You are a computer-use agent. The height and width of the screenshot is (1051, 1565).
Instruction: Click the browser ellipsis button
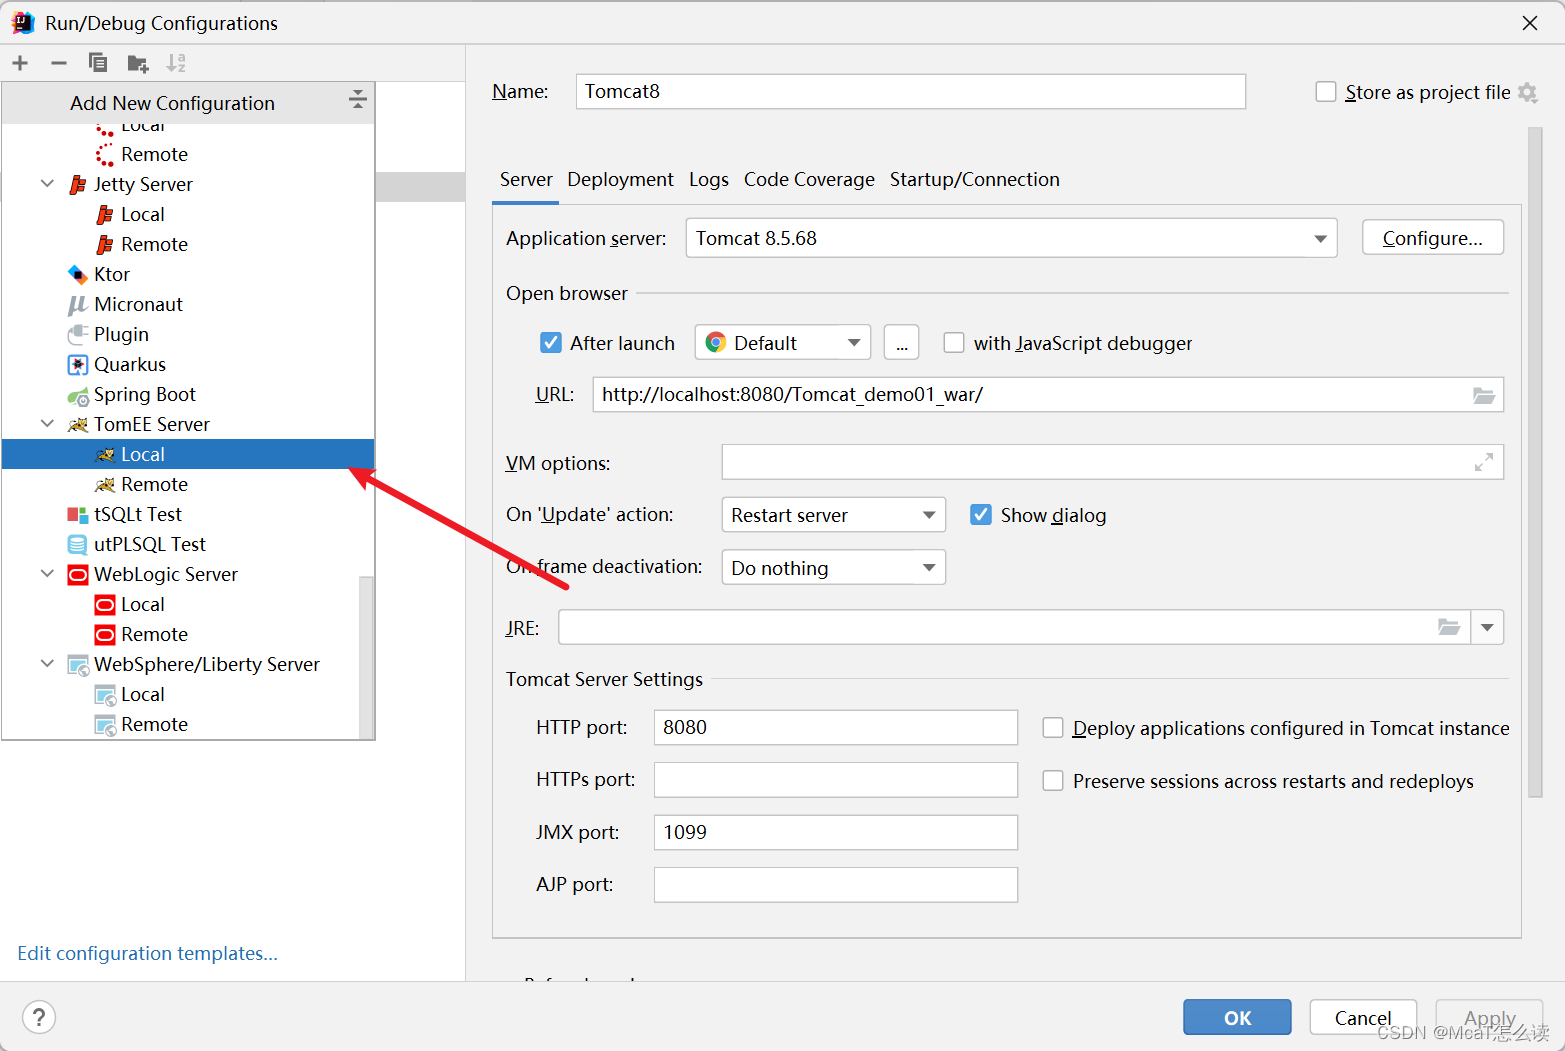tap(901, 343)
